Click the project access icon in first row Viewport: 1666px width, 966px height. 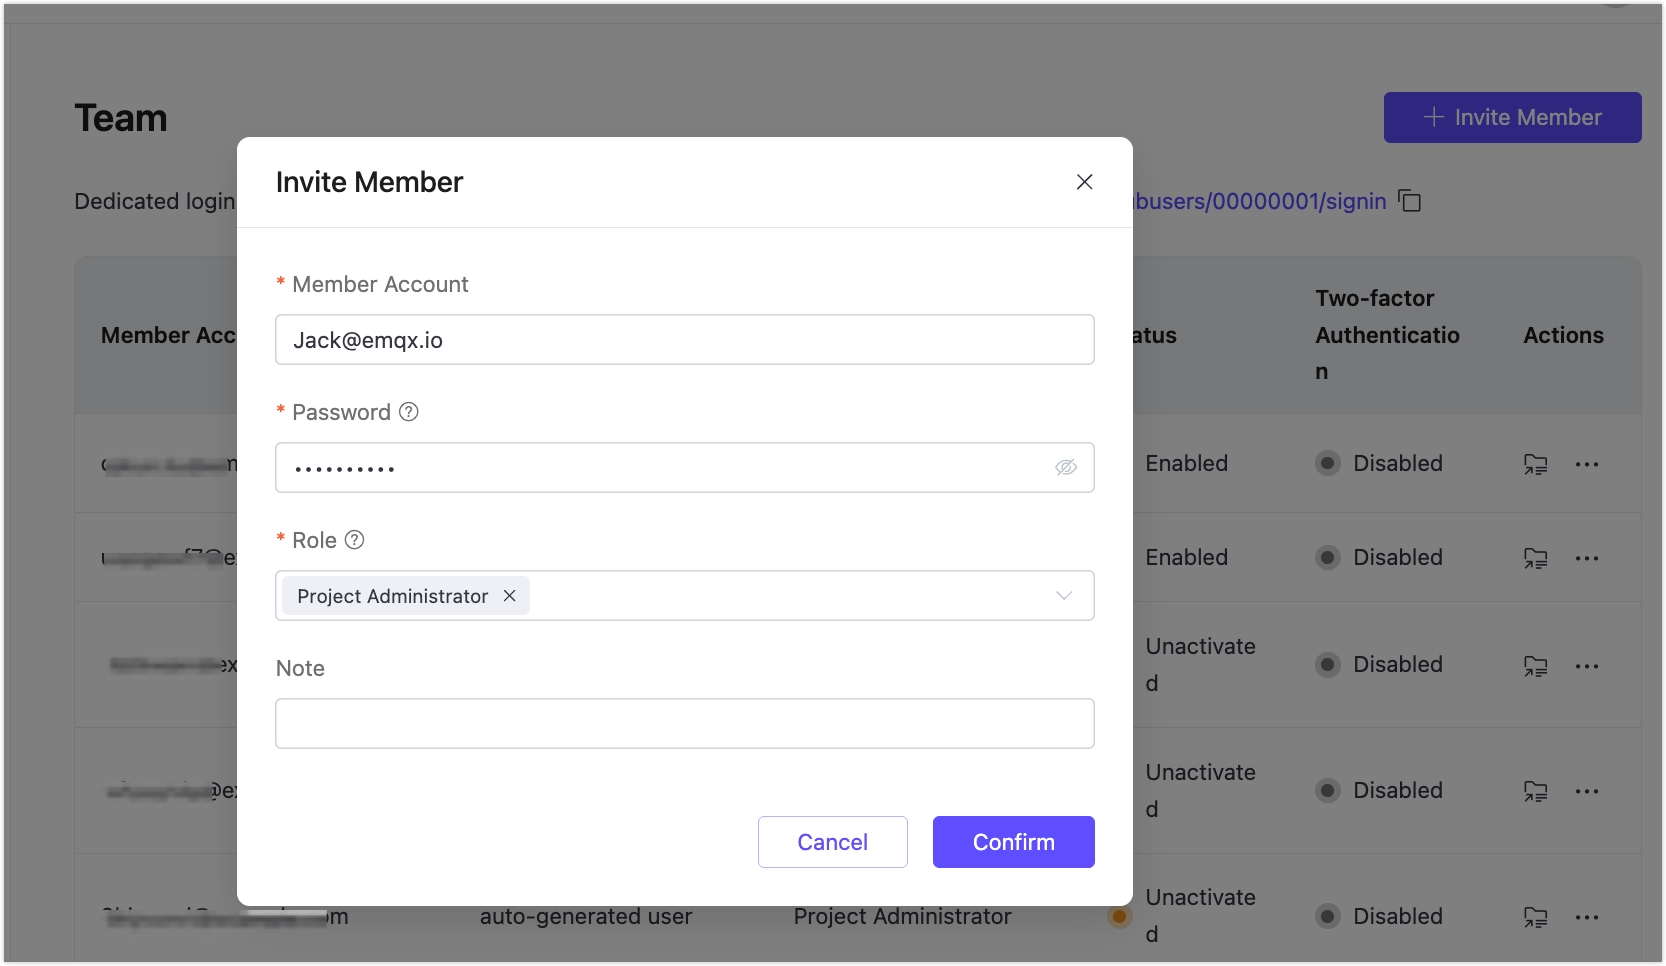coord(1535,464)
